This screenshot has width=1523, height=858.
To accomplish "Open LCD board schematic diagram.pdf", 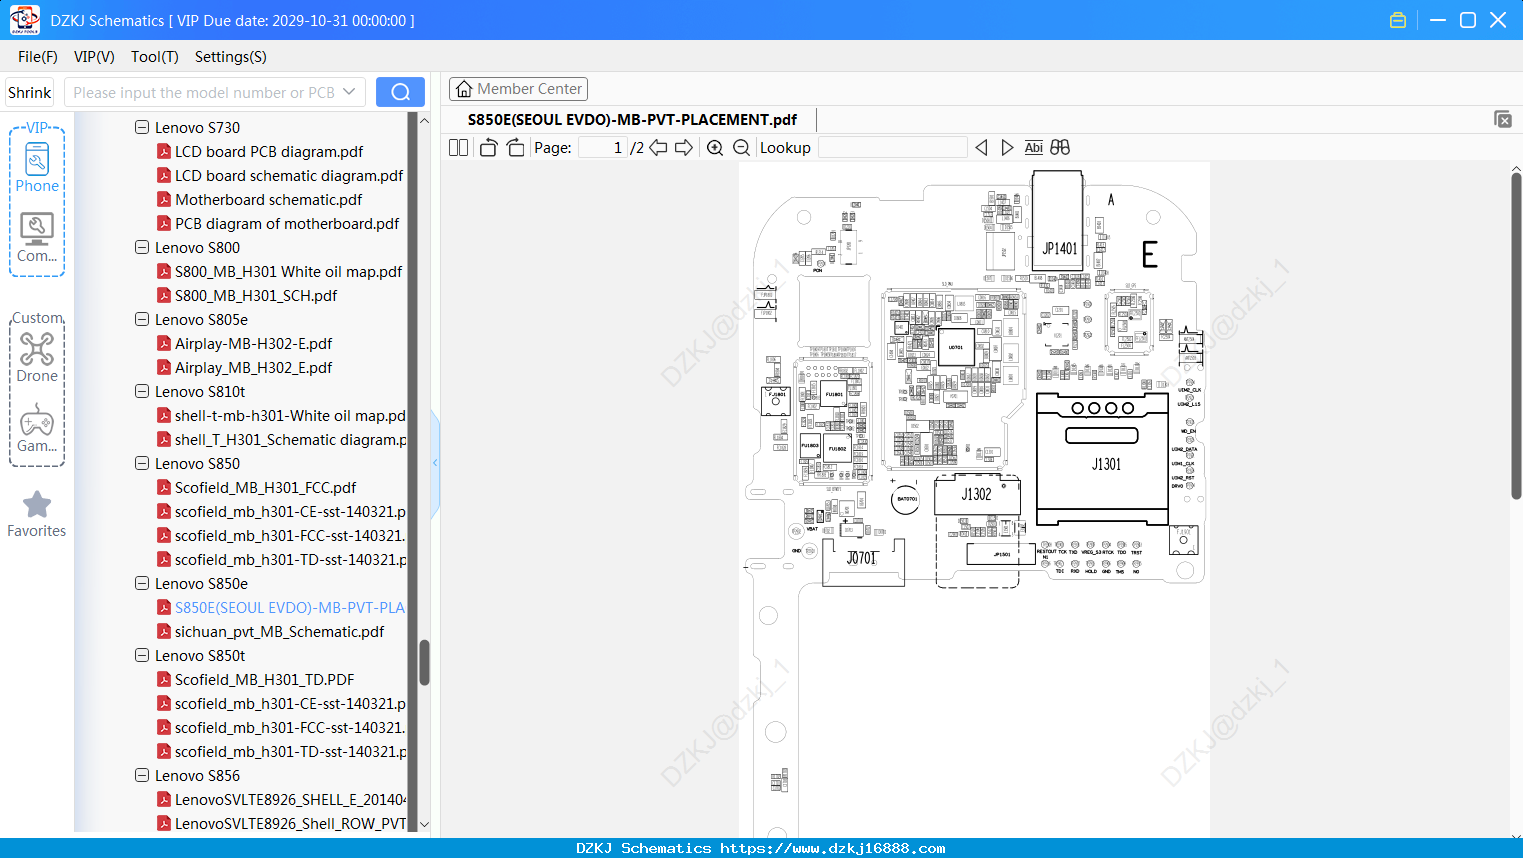I will point(289,176).
